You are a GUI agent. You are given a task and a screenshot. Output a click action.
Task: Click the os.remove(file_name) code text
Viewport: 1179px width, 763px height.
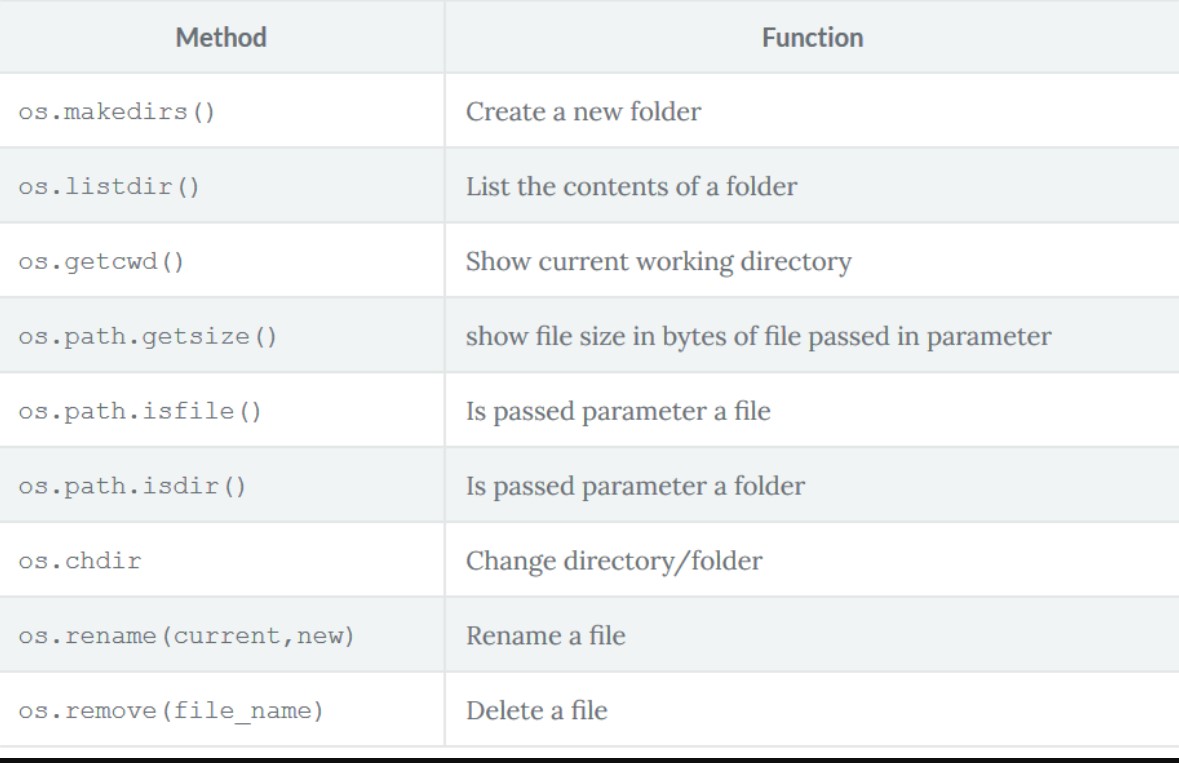[x=171, y=711]
